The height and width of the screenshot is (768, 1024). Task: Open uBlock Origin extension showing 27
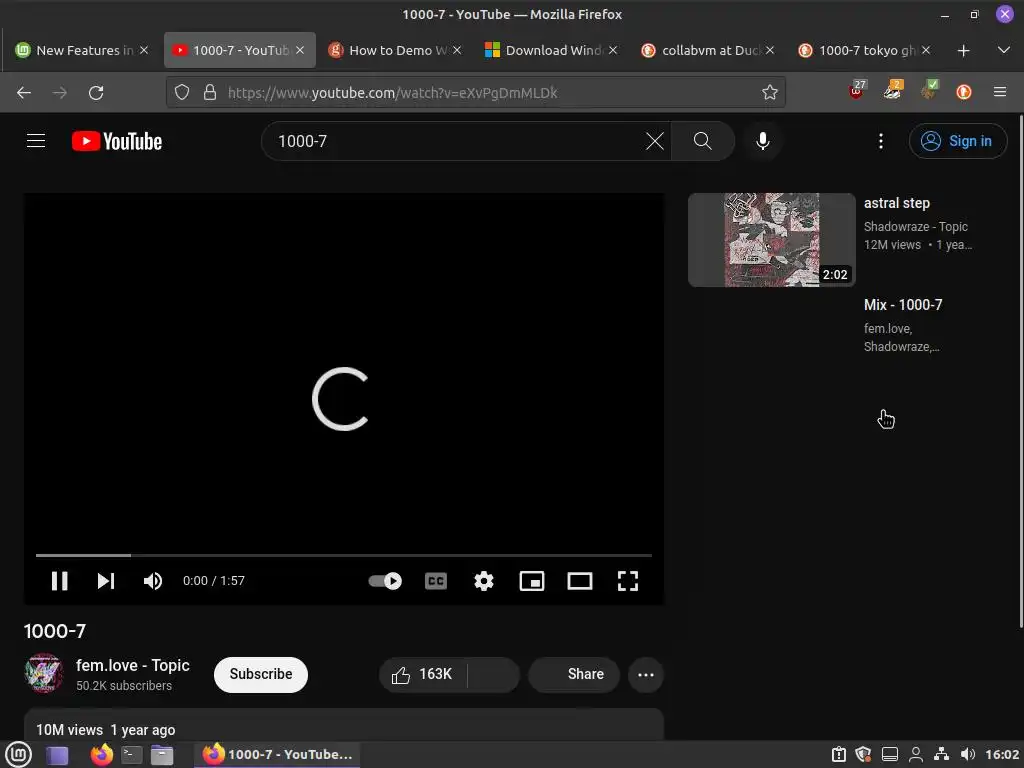857,91
